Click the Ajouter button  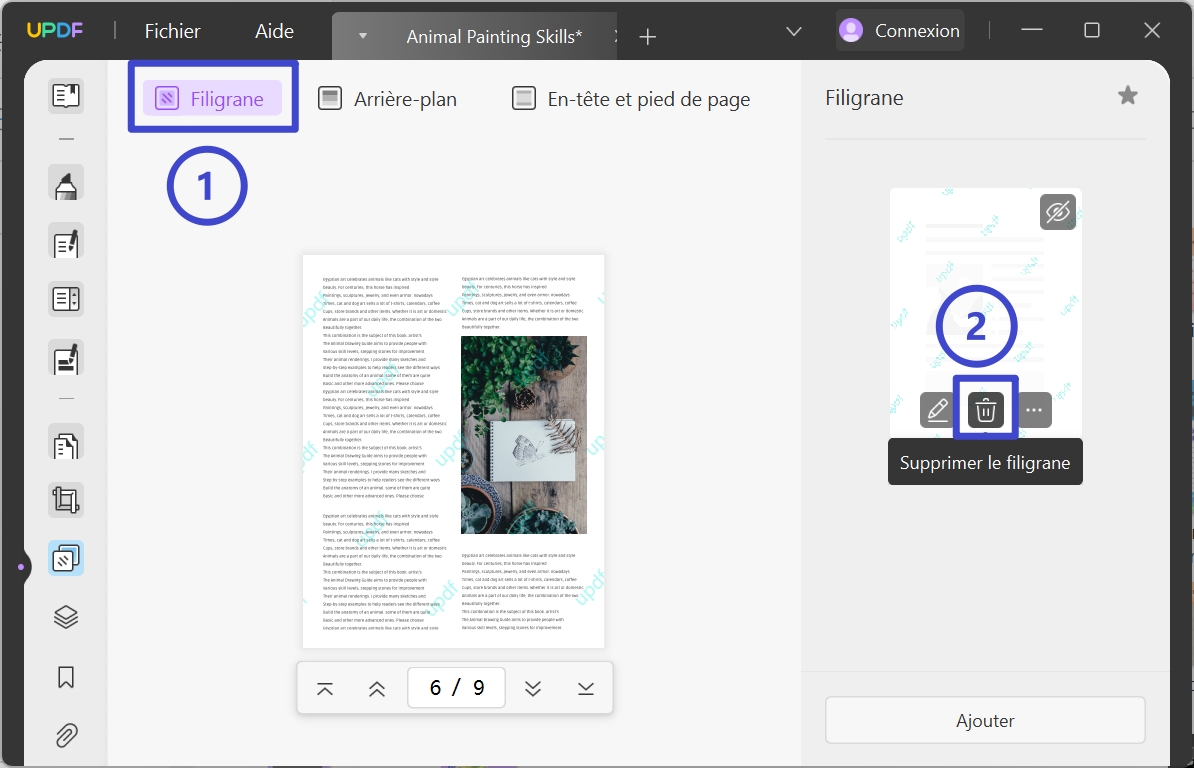point(985,720)
